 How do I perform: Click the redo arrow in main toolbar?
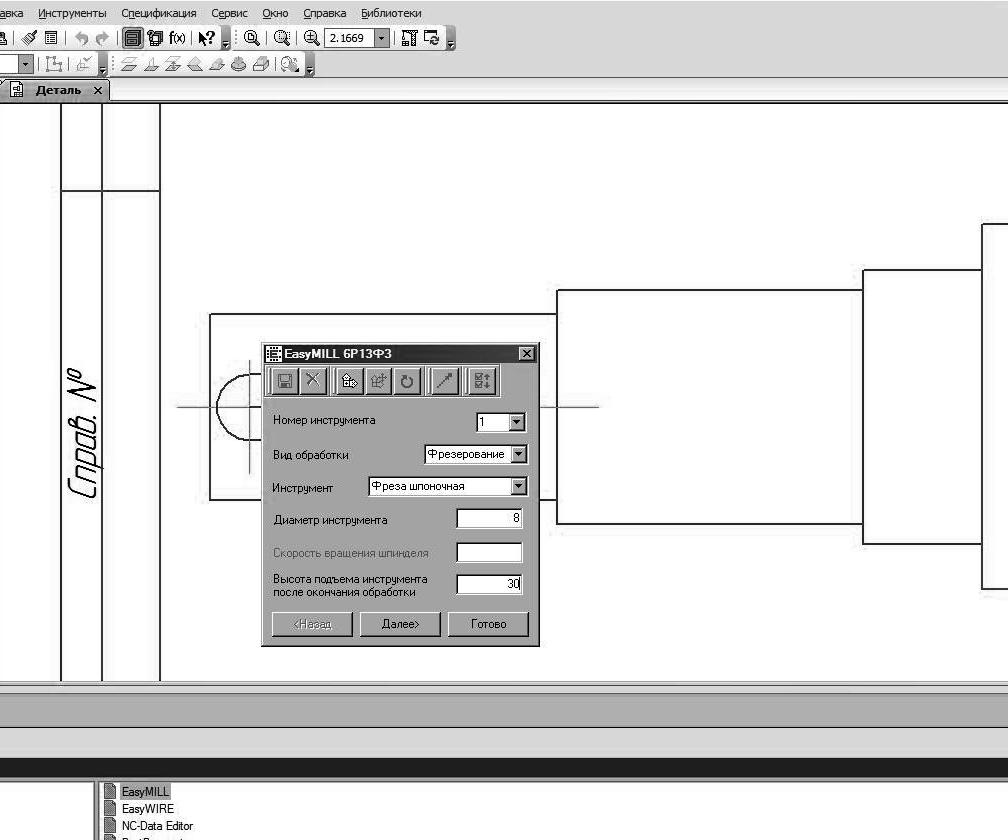(102, 38)
